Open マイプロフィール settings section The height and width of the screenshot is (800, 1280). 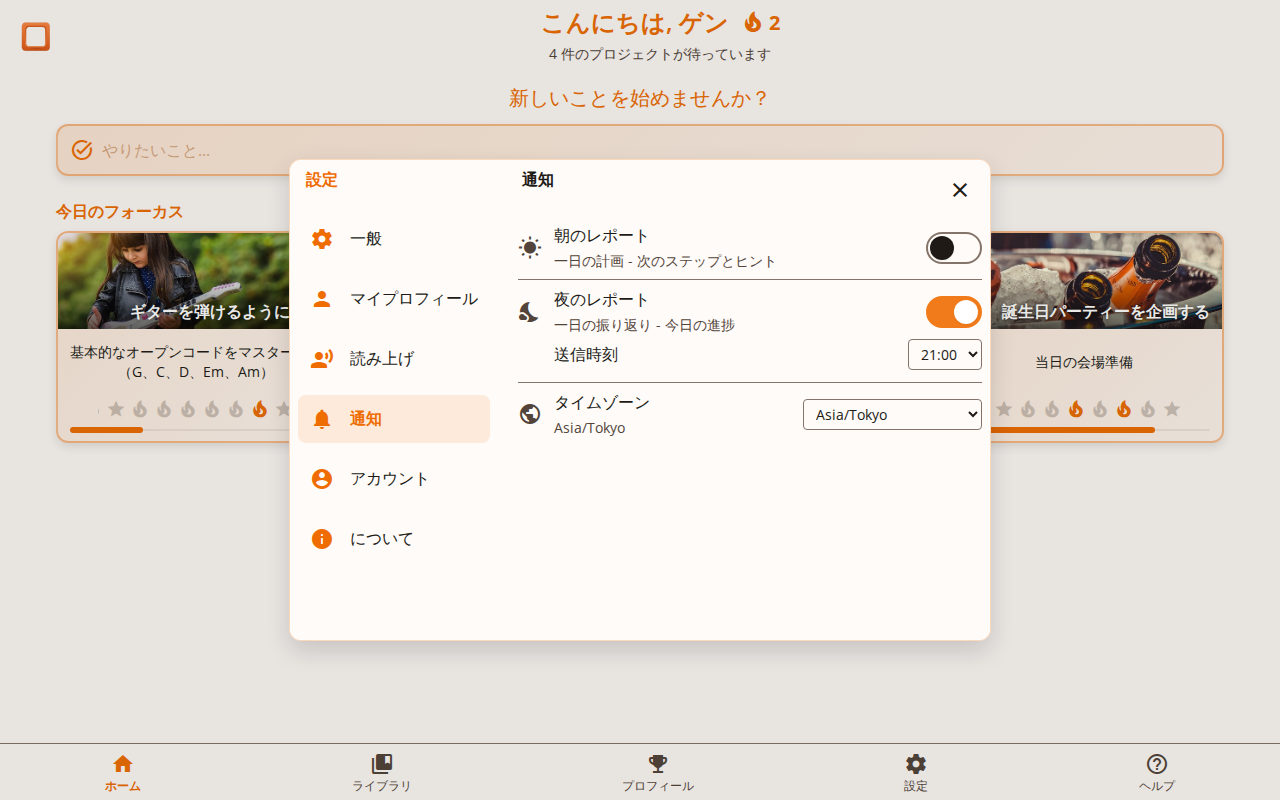pyautogui.click(x=394, y=299)
